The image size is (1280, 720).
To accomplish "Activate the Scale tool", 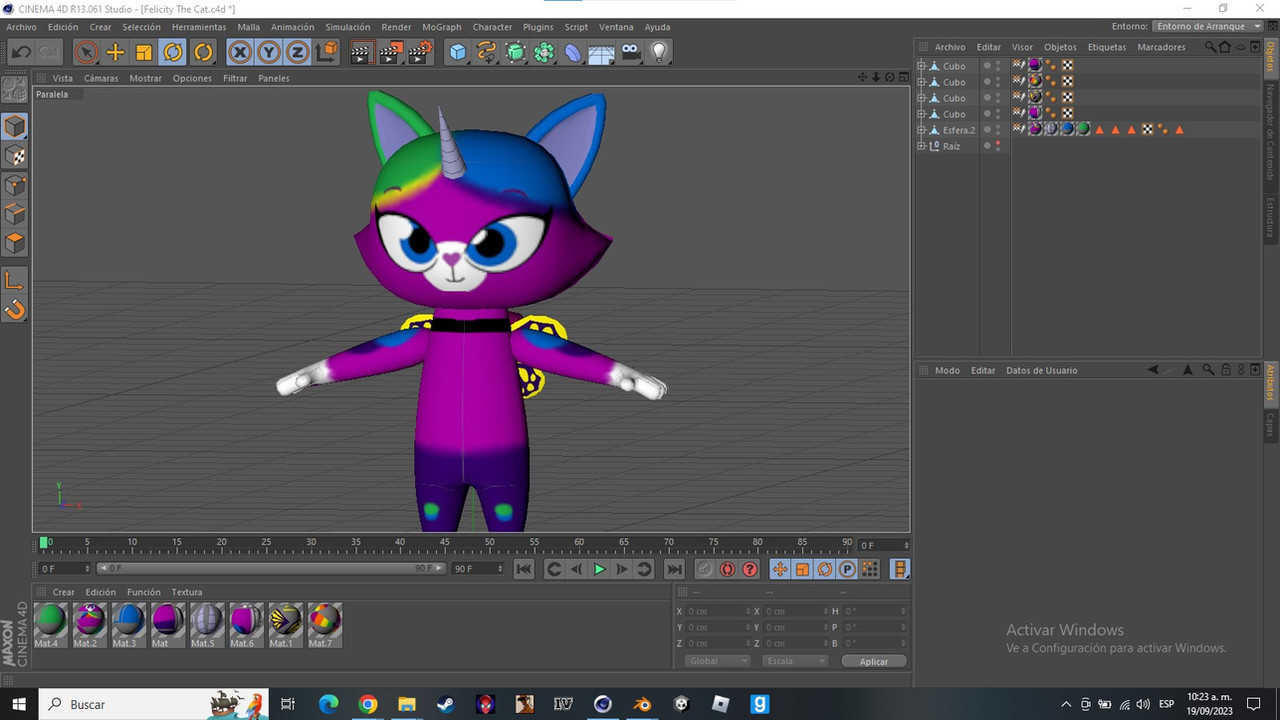I will 144,52.
